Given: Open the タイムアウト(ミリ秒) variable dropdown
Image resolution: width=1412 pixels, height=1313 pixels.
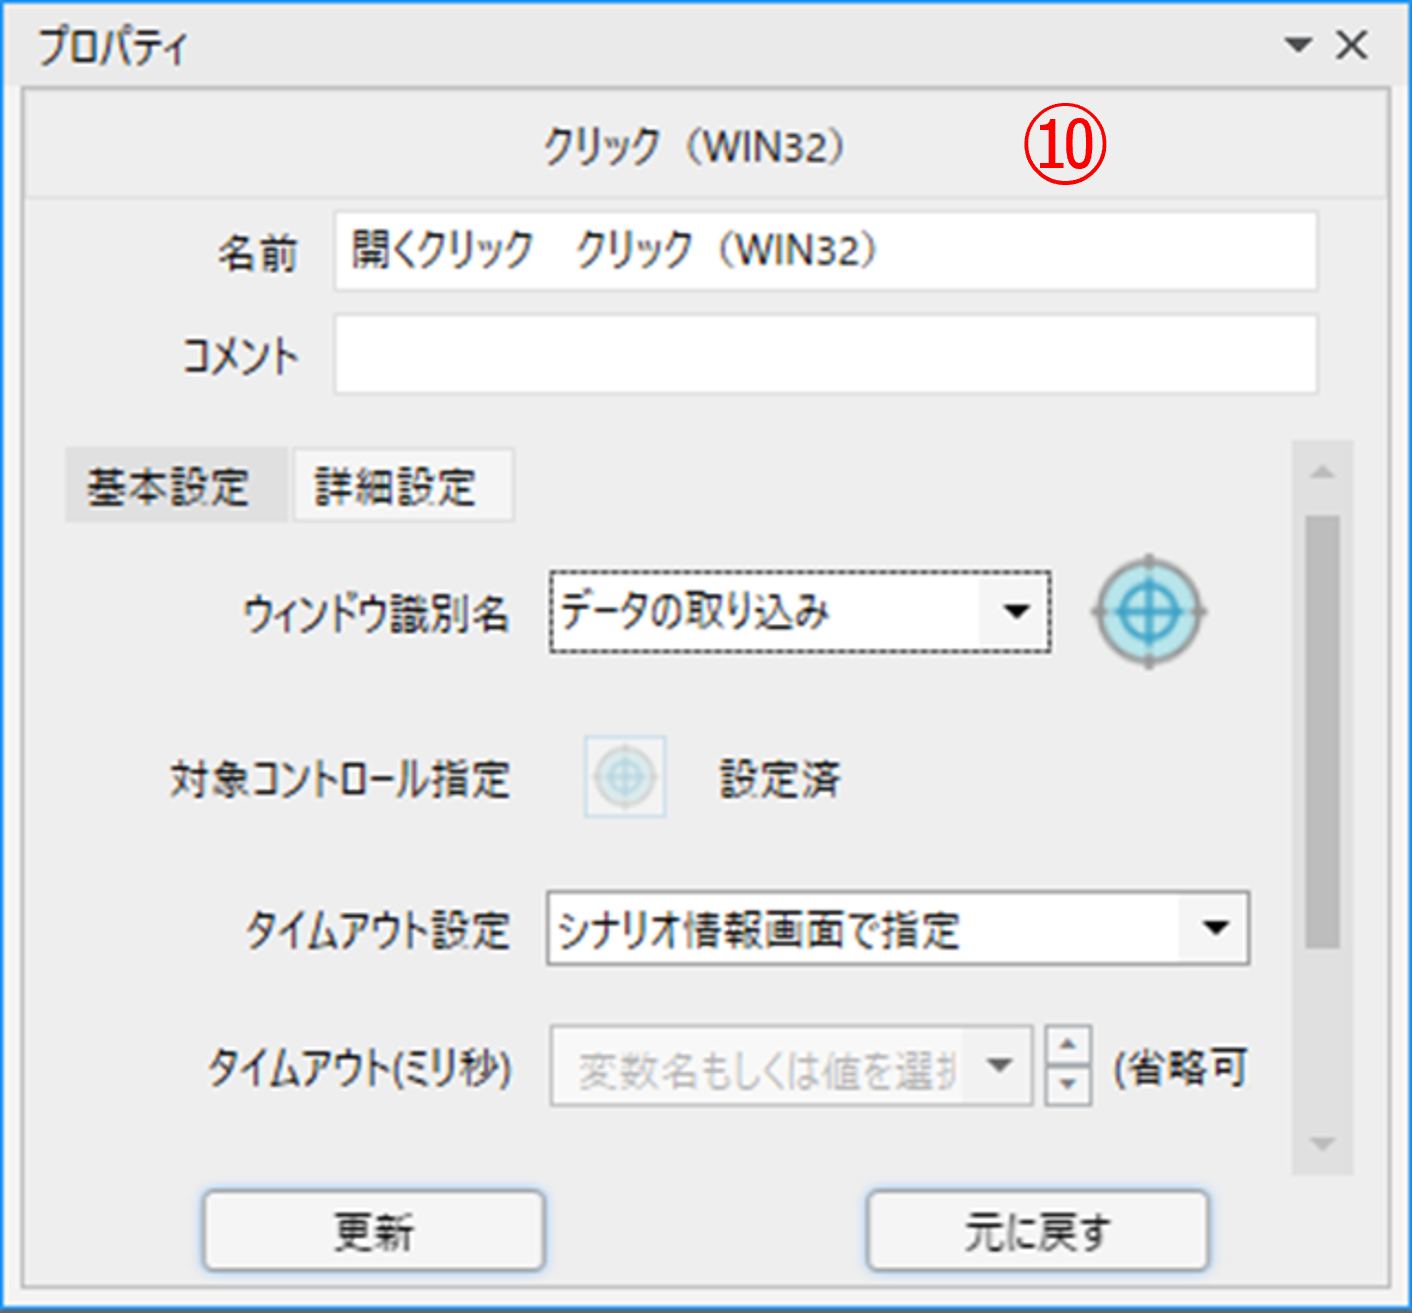Looking at the screenshot, I should point(998,1066).
